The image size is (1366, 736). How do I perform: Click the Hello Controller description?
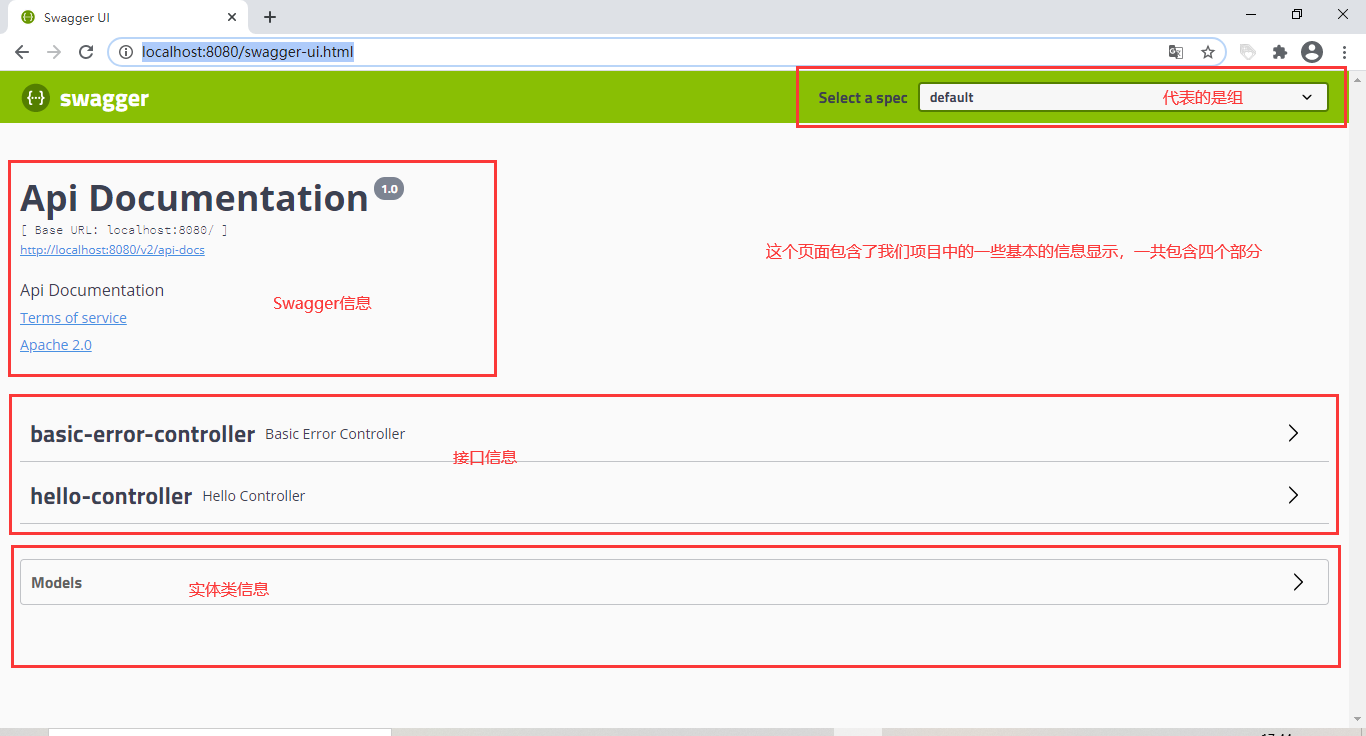coord(254,496)
